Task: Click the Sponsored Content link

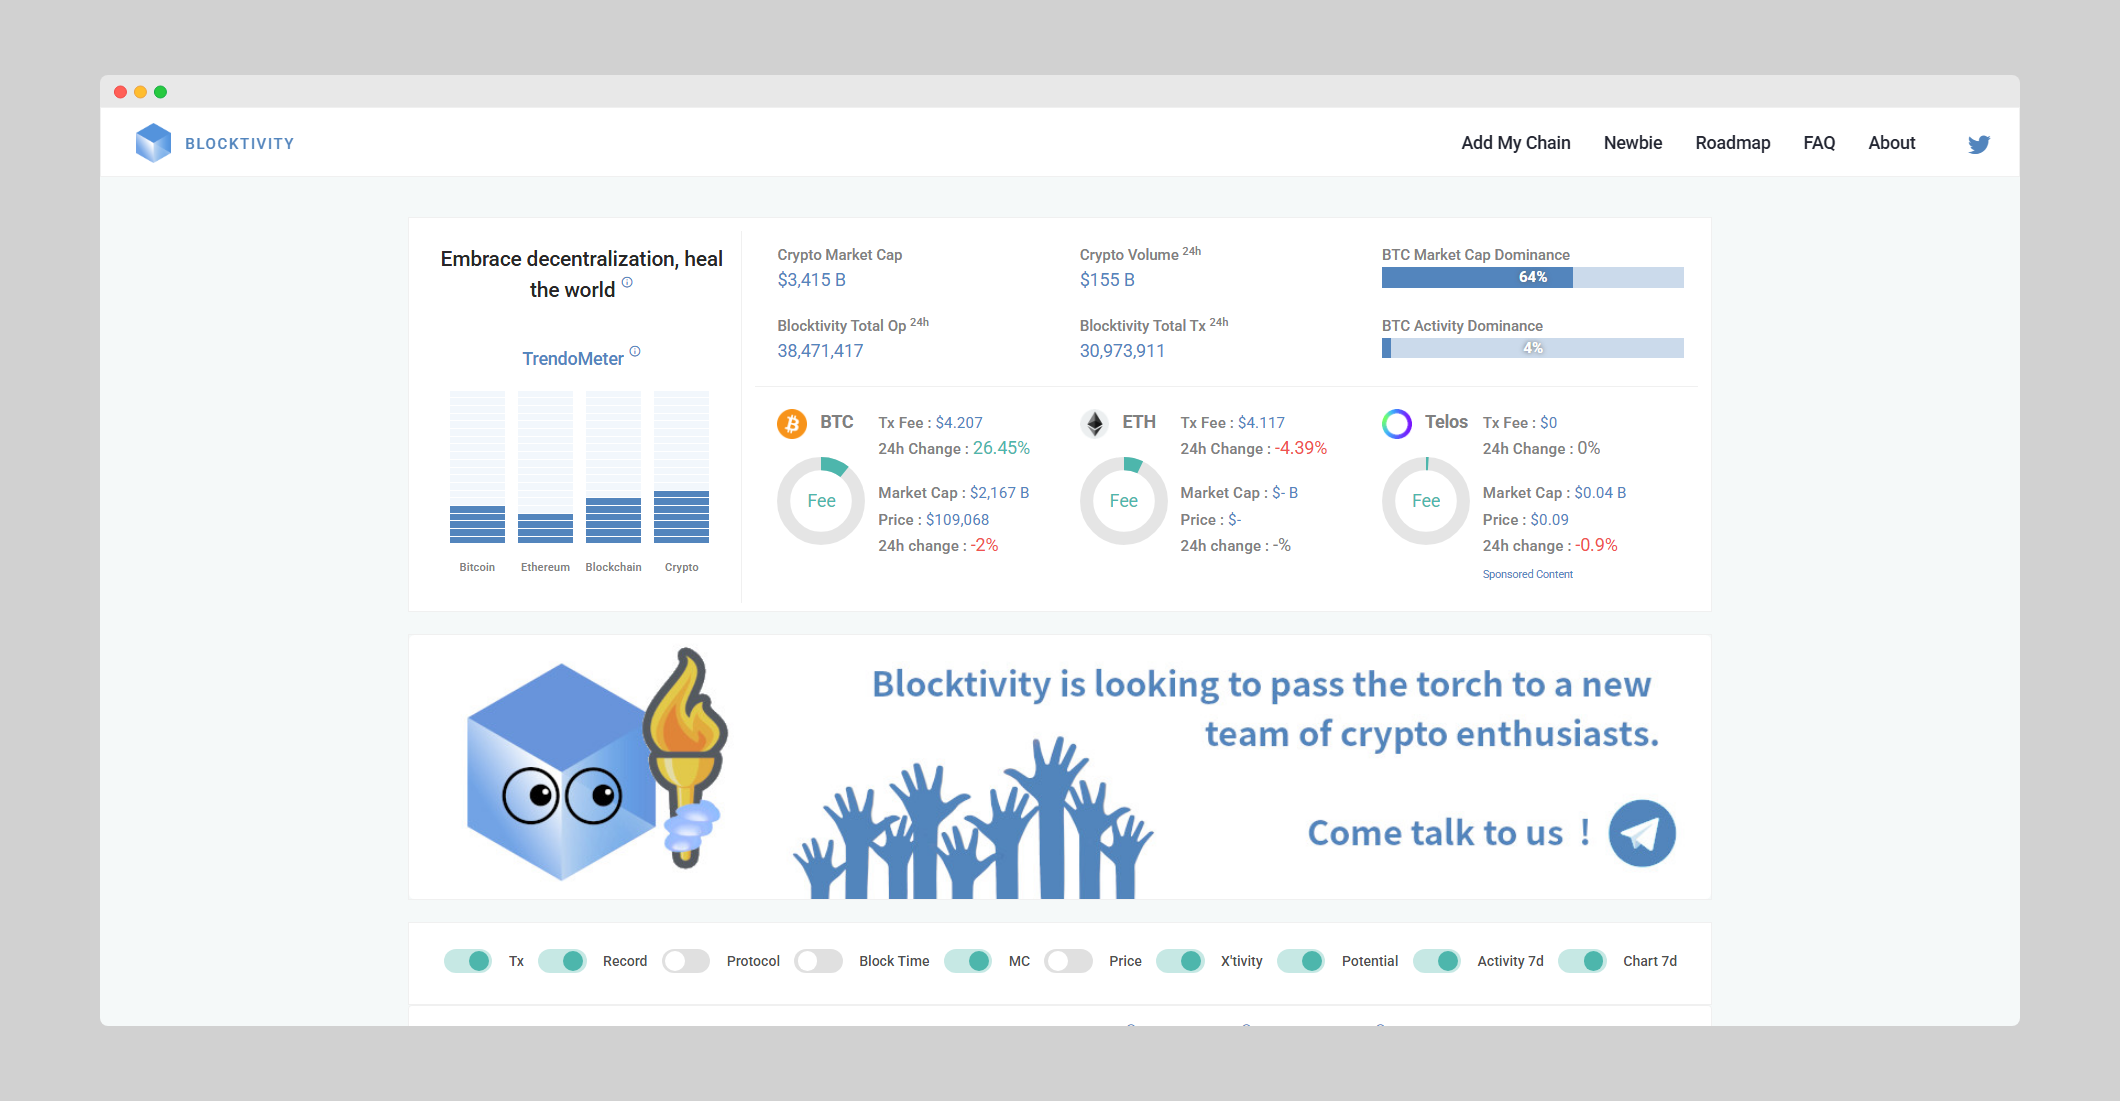Action: 1527,574
